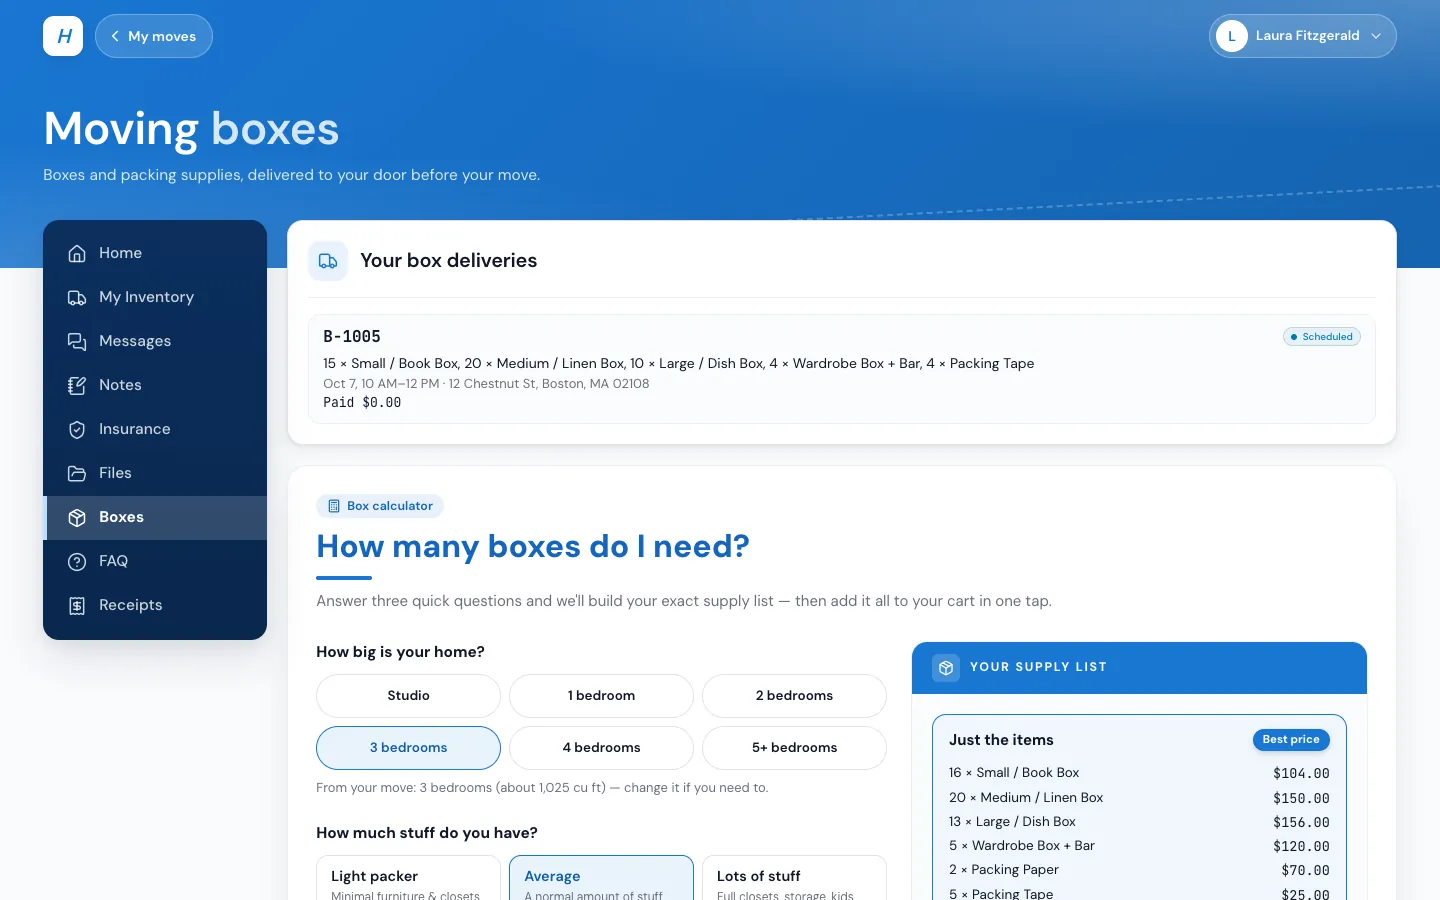Choose the 4 bedrooms option

coord(601,748)
